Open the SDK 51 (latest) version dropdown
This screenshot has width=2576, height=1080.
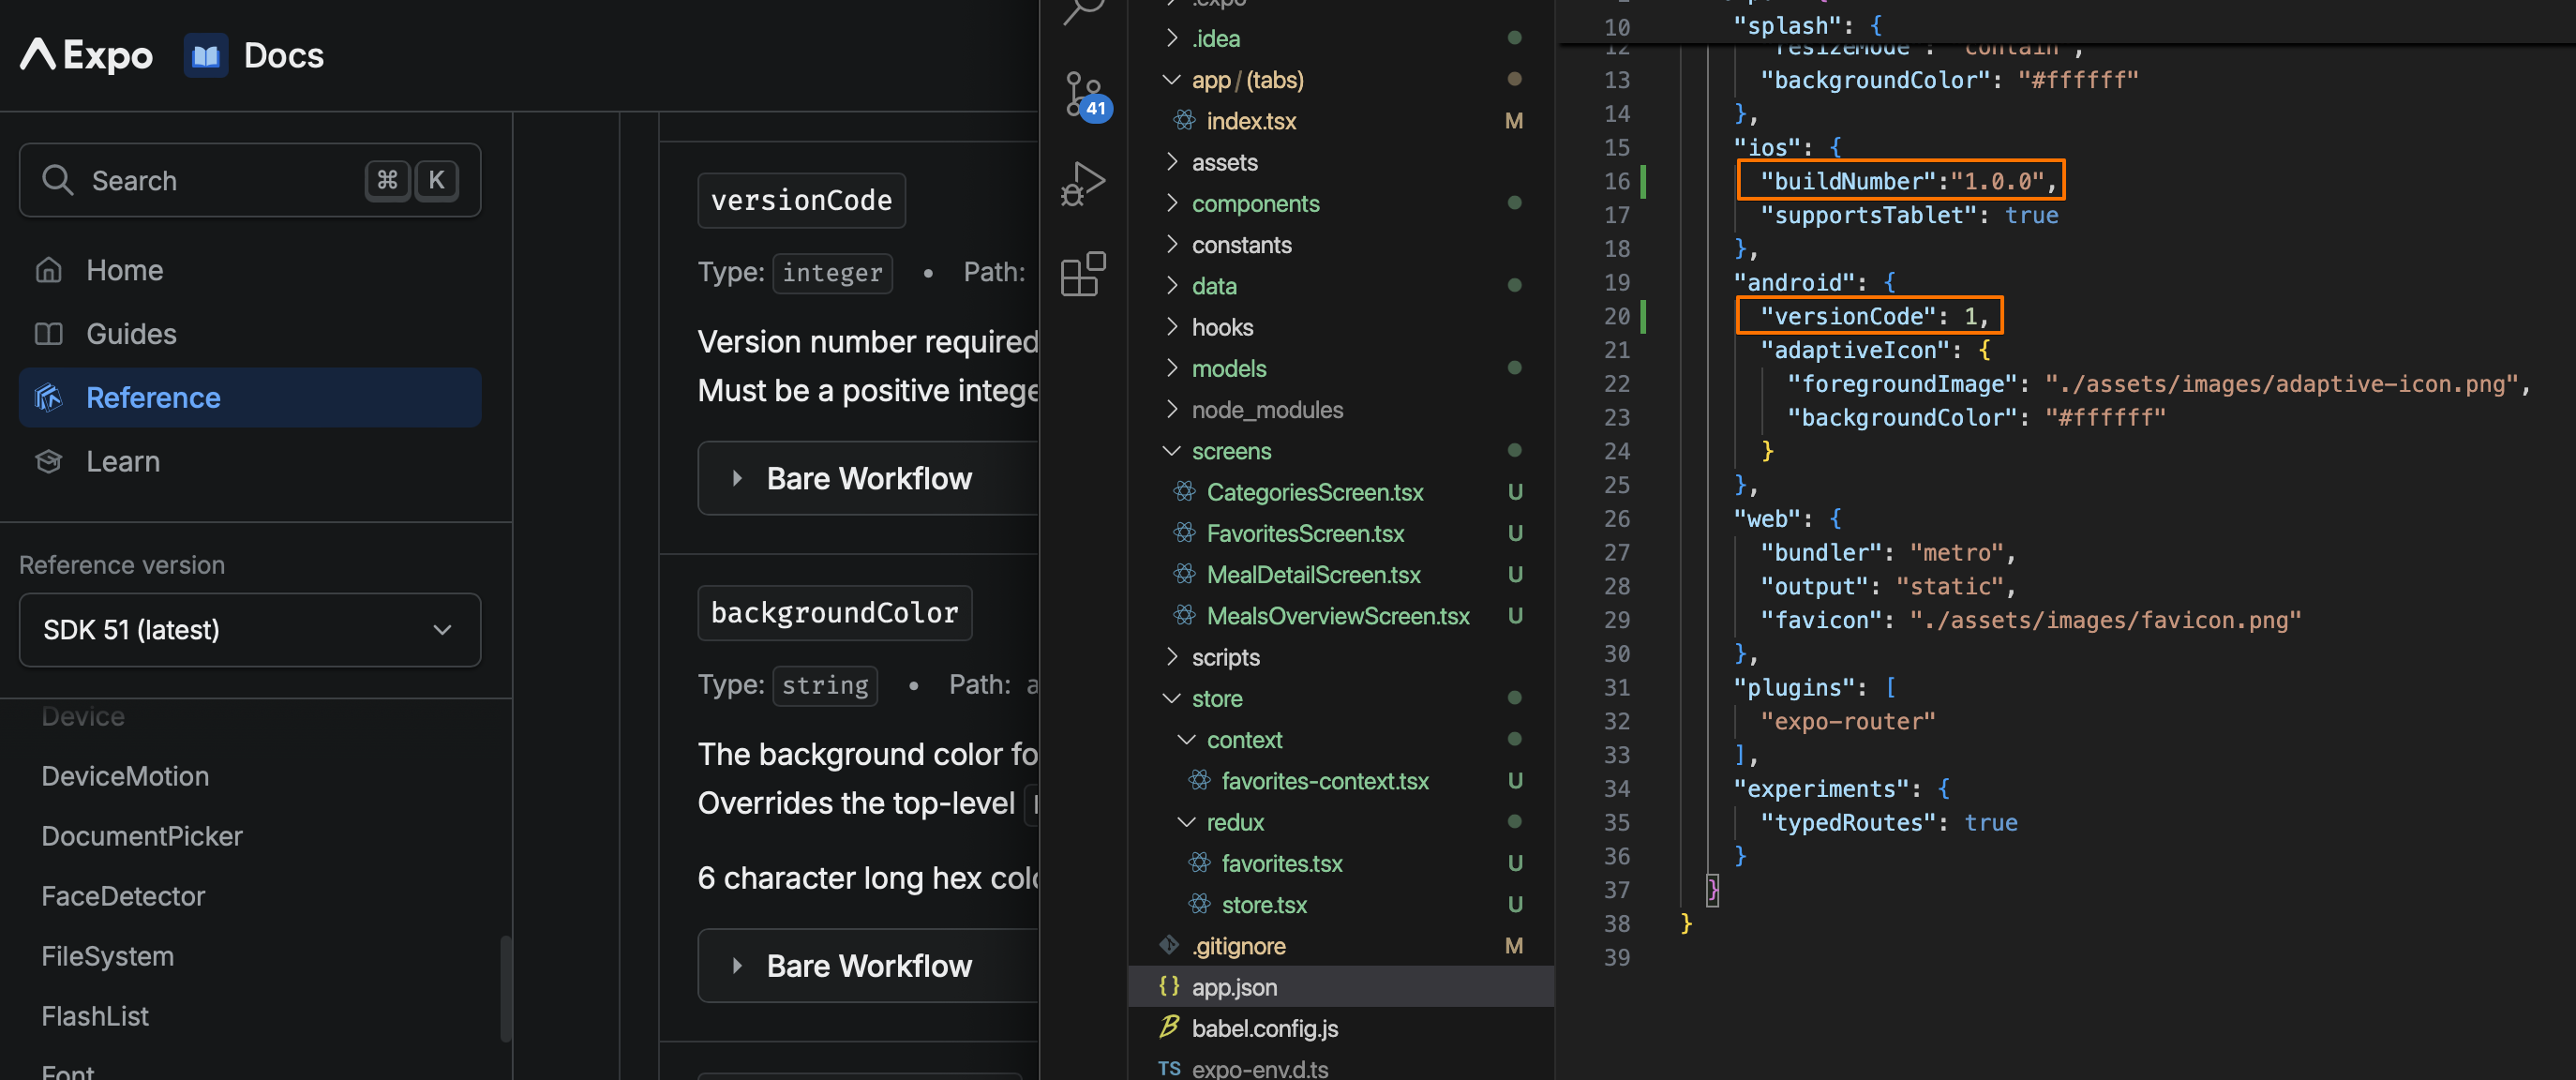pyautogui.click(x=250, y=630)
